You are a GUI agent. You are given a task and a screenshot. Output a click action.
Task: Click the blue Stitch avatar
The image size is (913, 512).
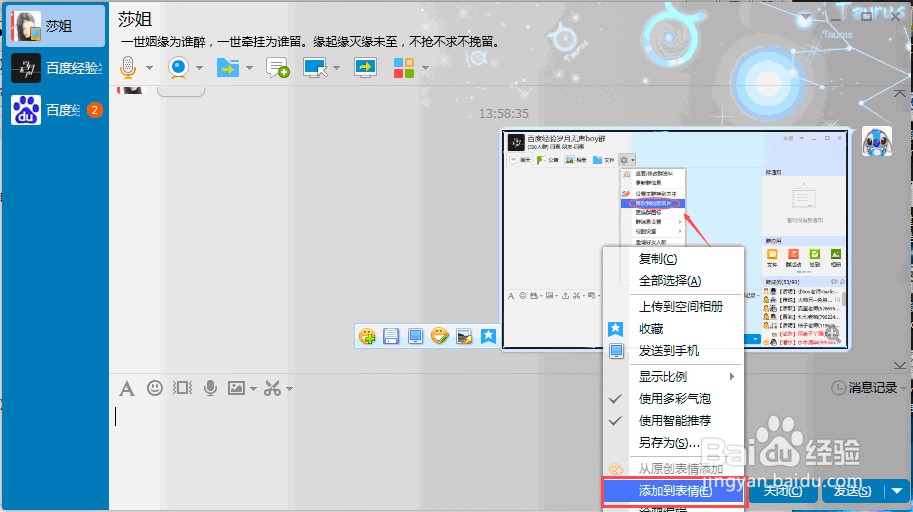click(877, 142)
